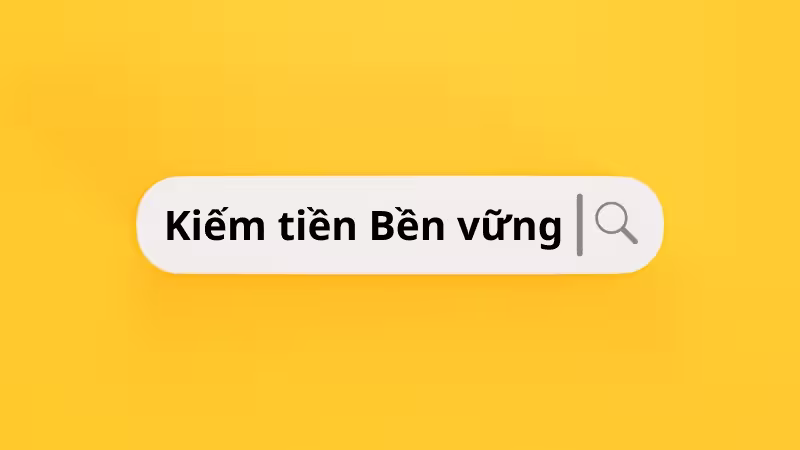Click the magnifying glass search icon
Image resolution: width=800 pixels, height=450 pixels.
(x=616, y=223)
